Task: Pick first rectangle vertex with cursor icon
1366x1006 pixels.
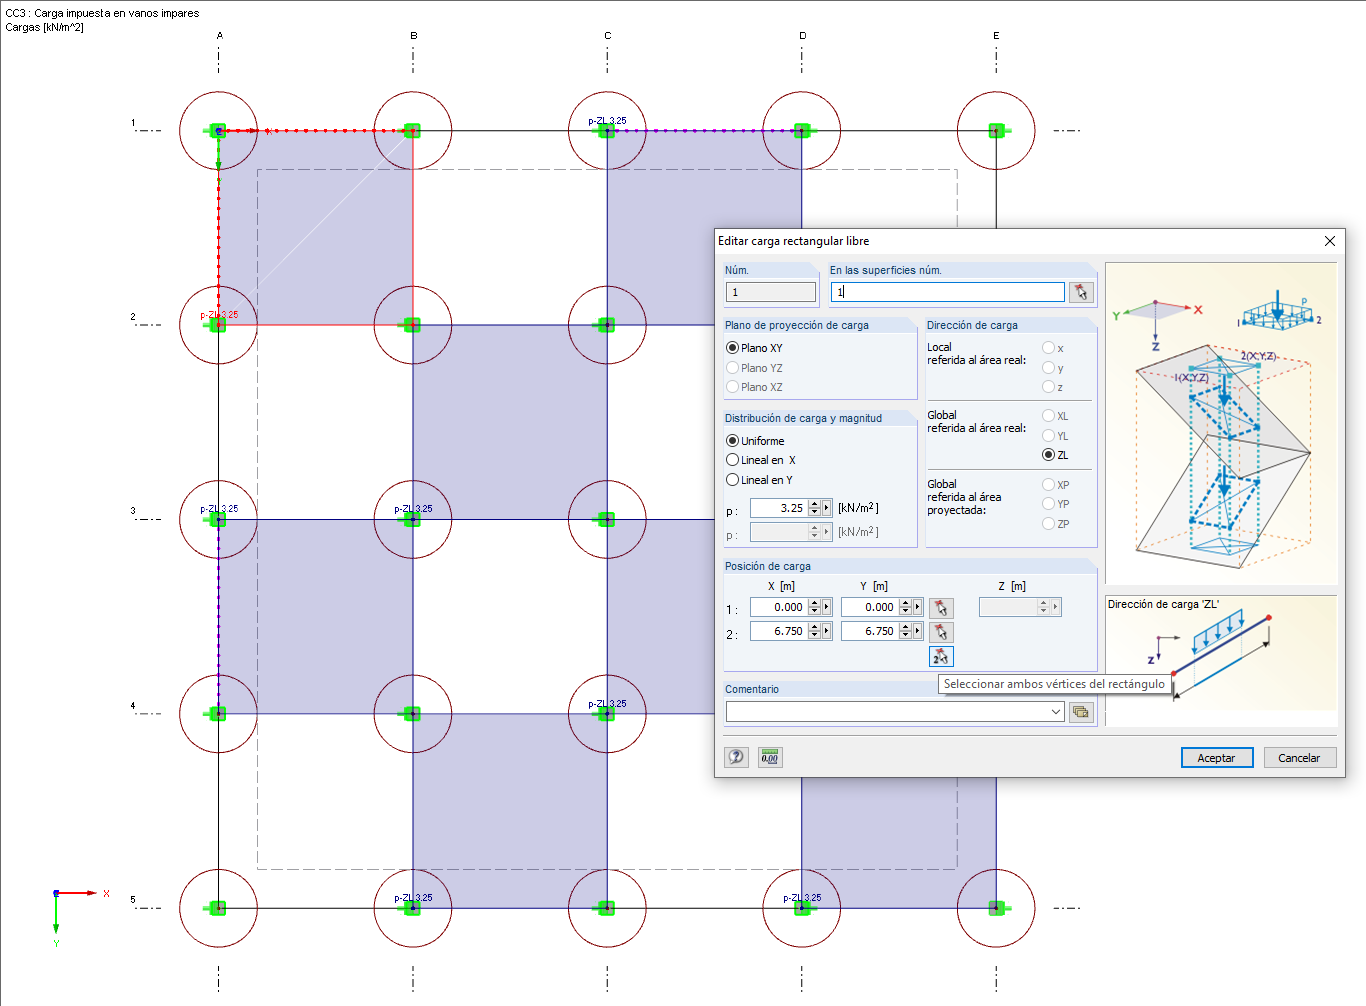Action: [941, 608]
